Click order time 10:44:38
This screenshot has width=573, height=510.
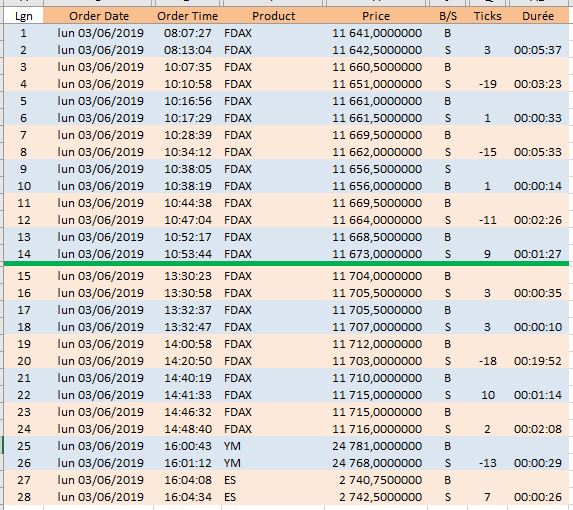tap(187, 203)
